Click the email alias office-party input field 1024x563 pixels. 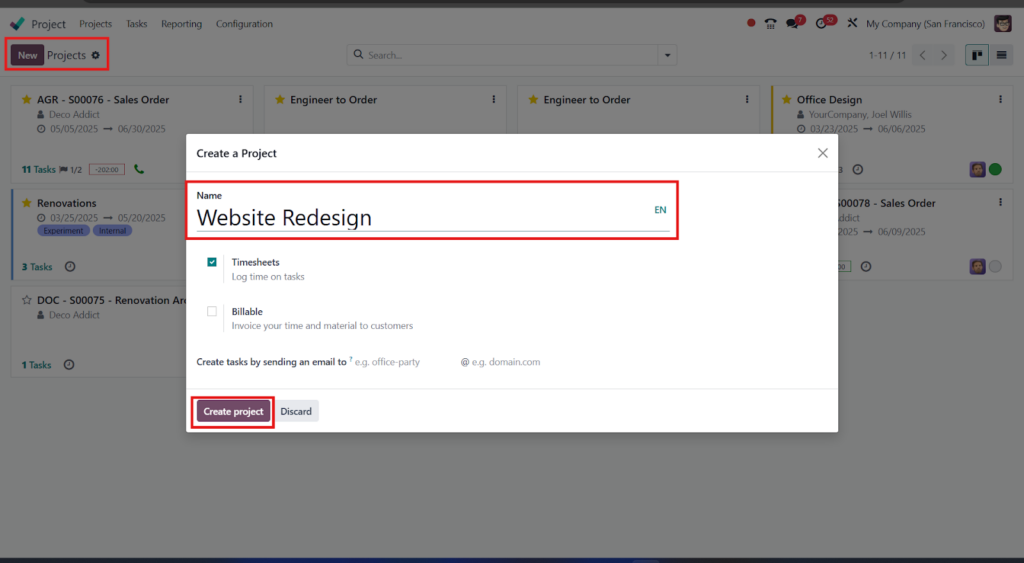pos(404,362)
